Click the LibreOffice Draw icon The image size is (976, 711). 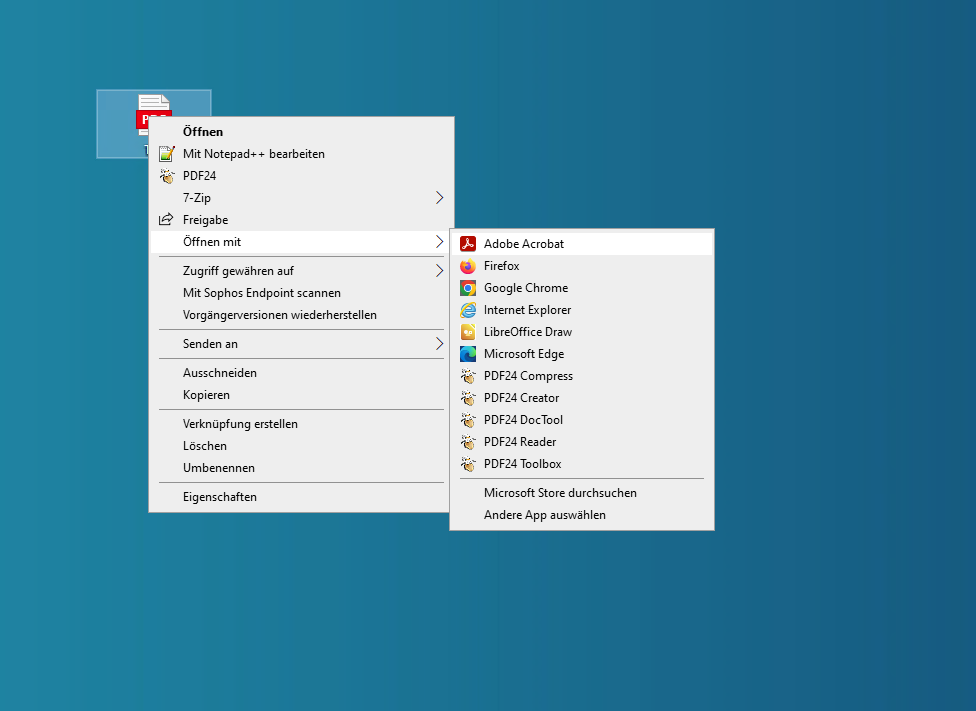click(467, 332)
